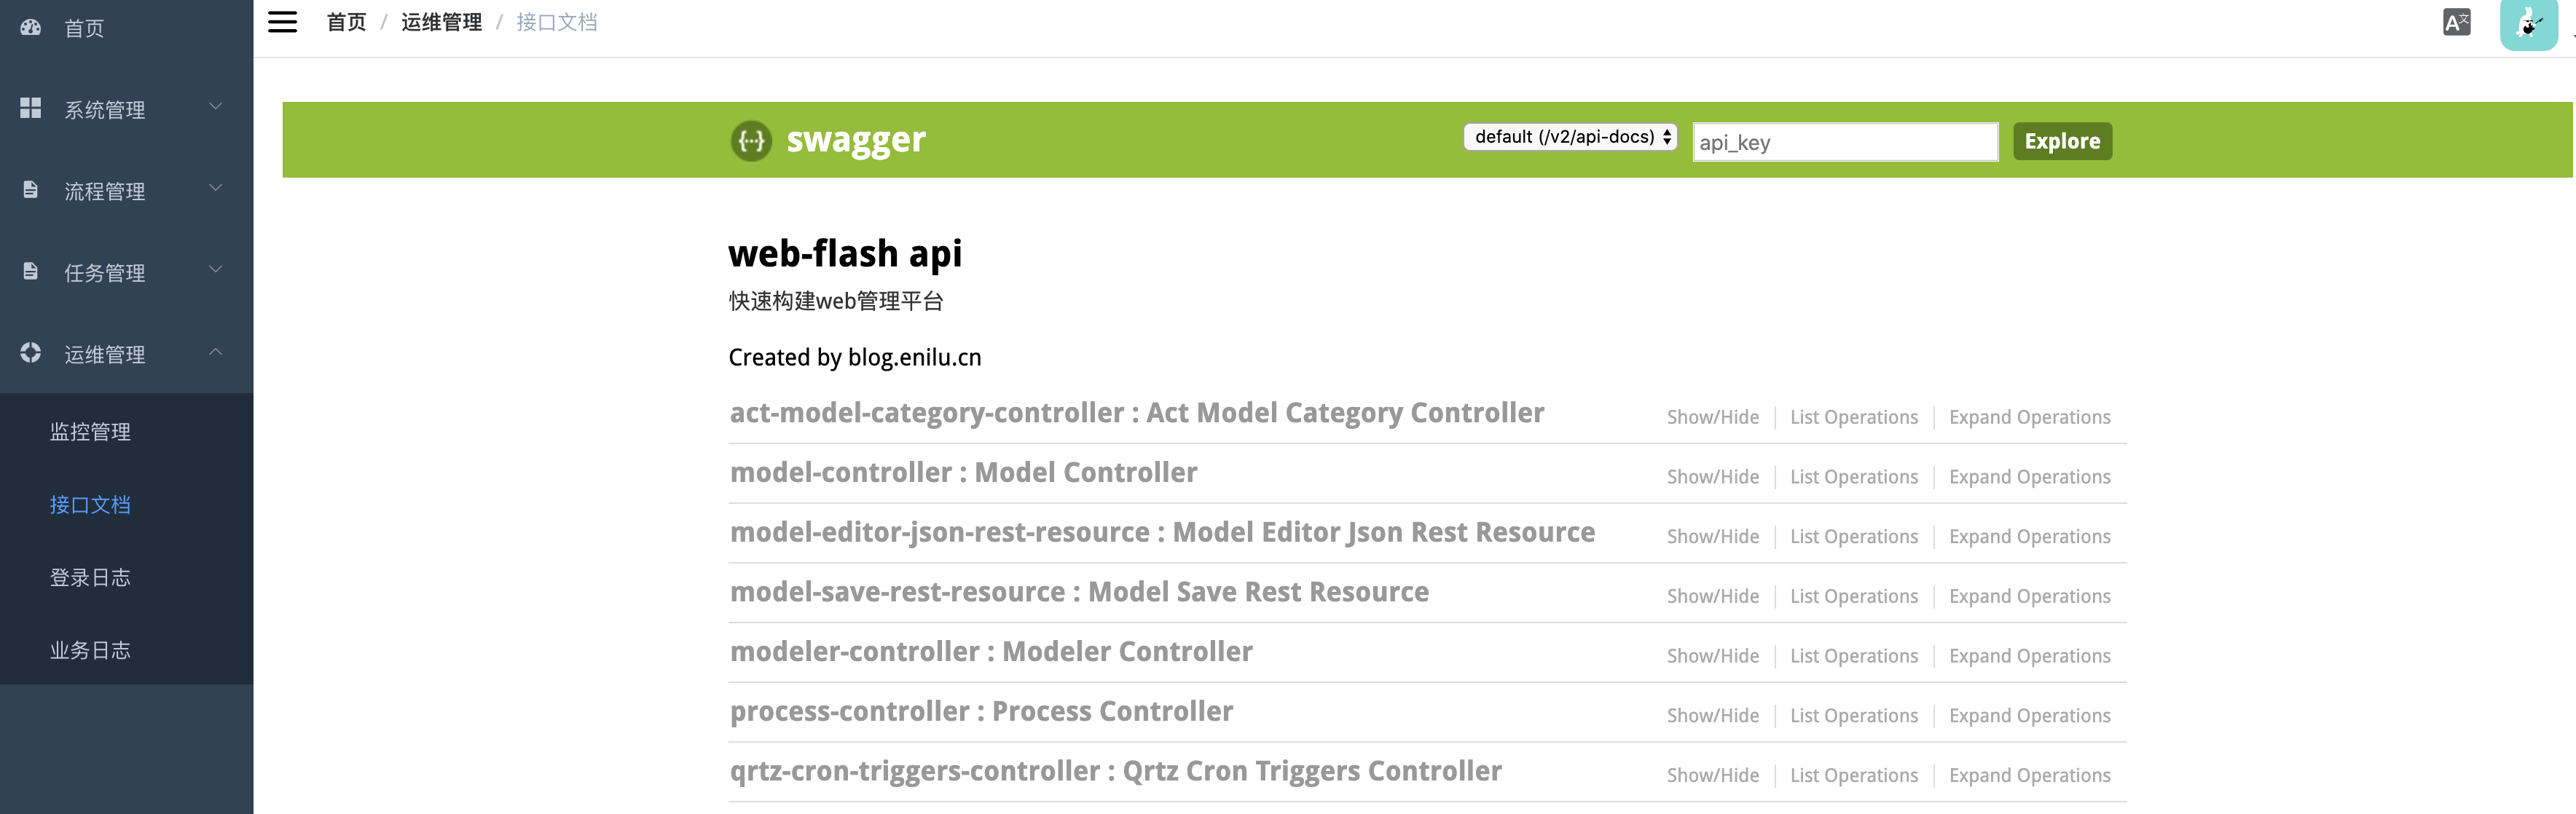Toggle Show/Hide for act-model-category-controller
This screenshot has height=814, width=2576.
(x=1712, y=417)
